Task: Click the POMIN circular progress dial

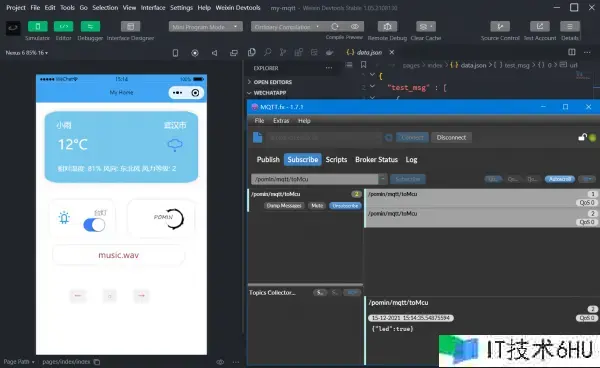Action: (174, 219)
